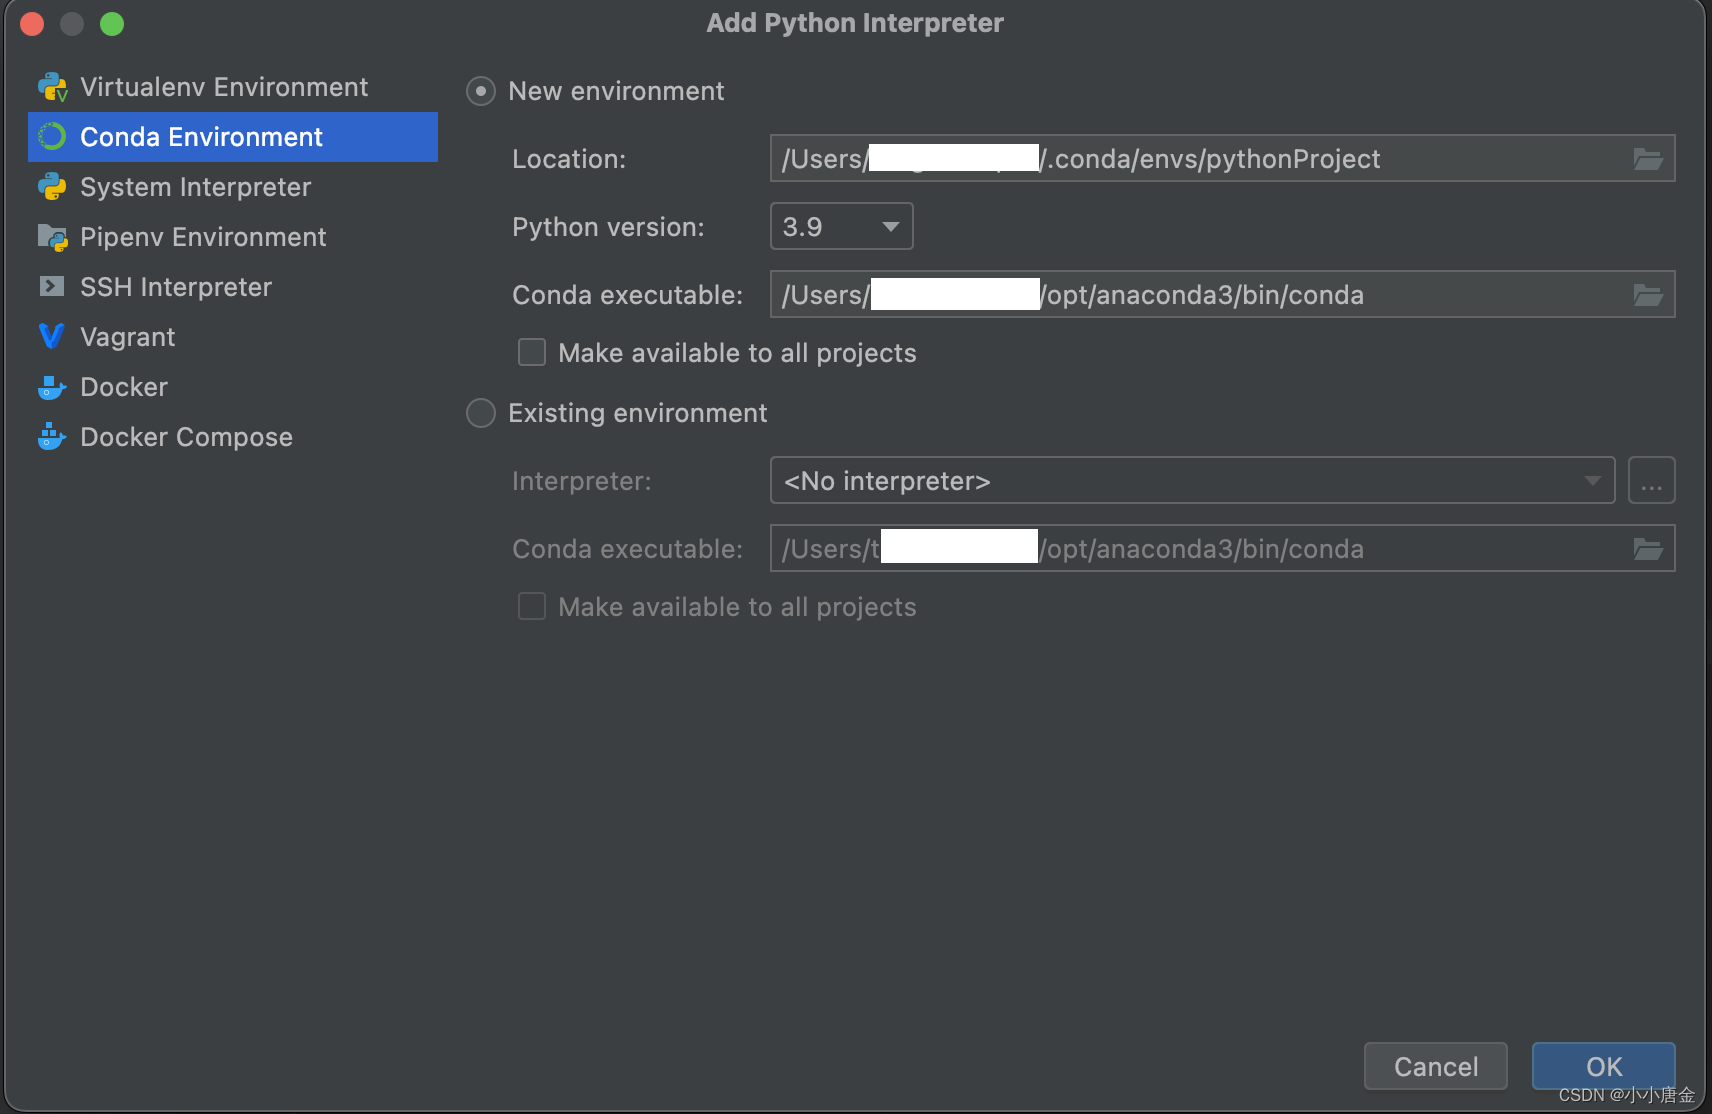Browse for new environment Conda executable
Viewport: 1712px width, 1114px height.
tap(1647, 295)
